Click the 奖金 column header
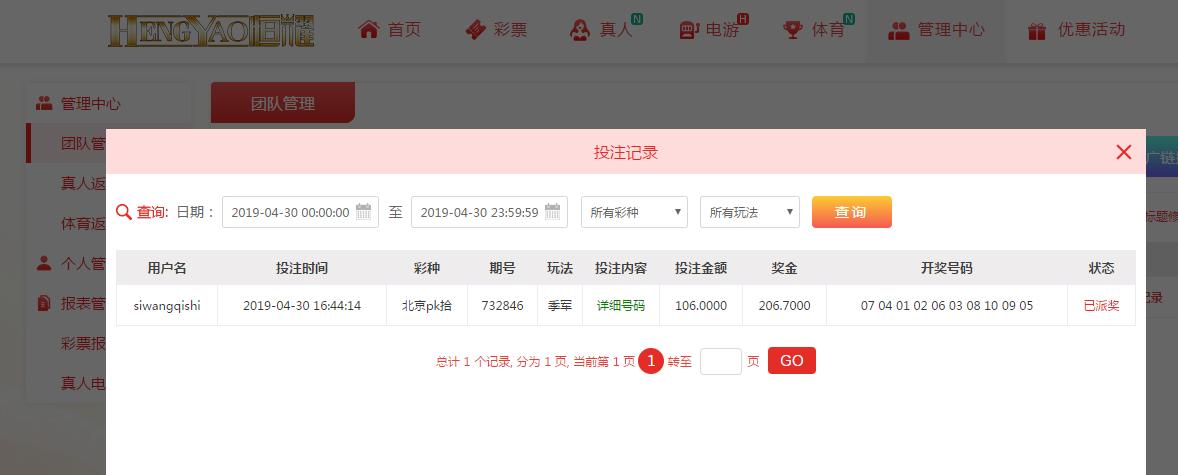The height and width of the screenshot is (475, 1178). (x=784, y=268)
